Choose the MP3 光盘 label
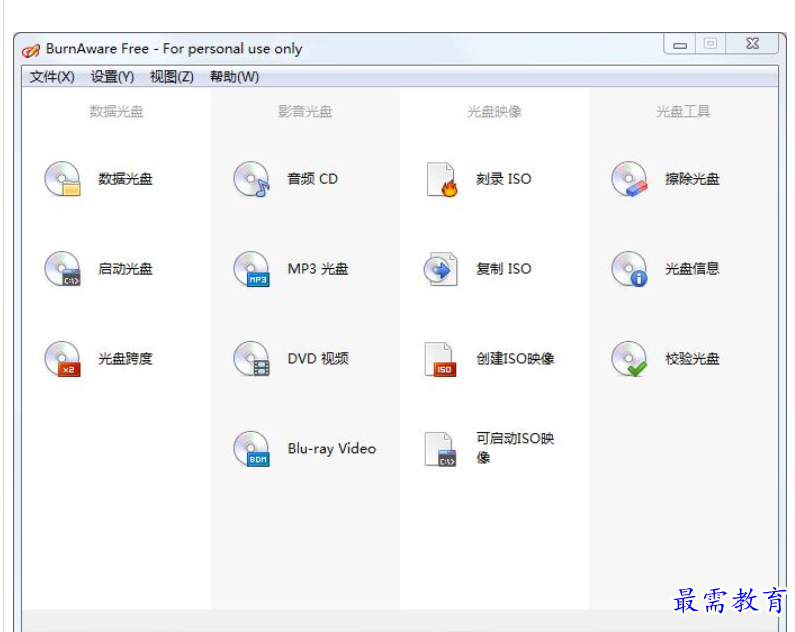Screen dimensions: 795x632 [x=318, y=269]
